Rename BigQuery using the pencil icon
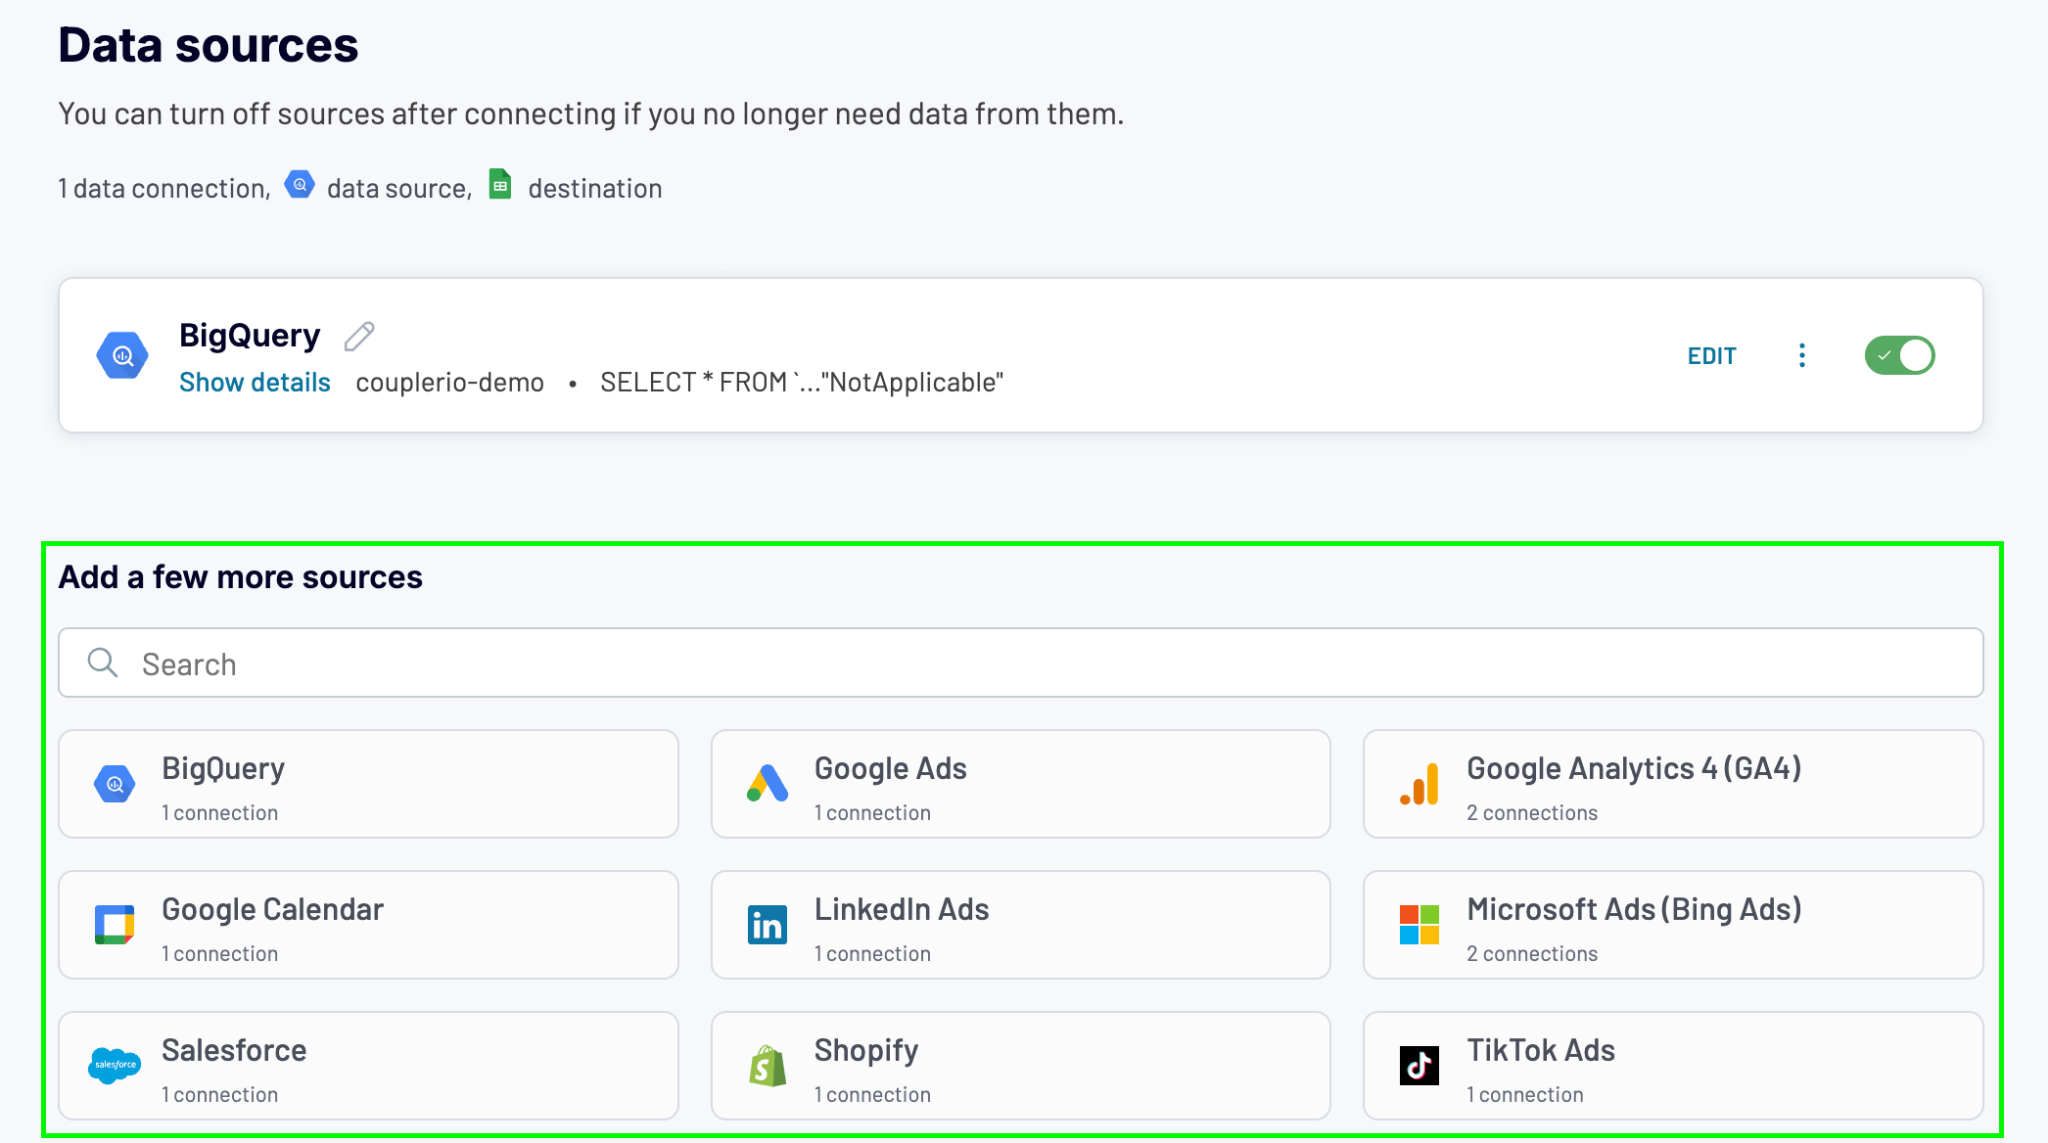Screen dimensions: 2048x1143 359,334
